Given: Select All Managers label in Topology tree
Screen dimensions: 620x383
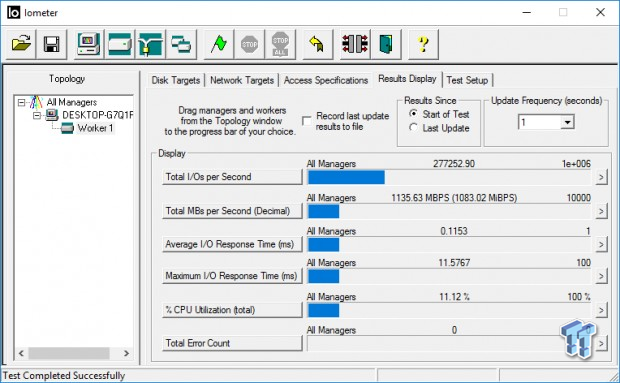Looking at the screenshot, I should coord(72,102).
